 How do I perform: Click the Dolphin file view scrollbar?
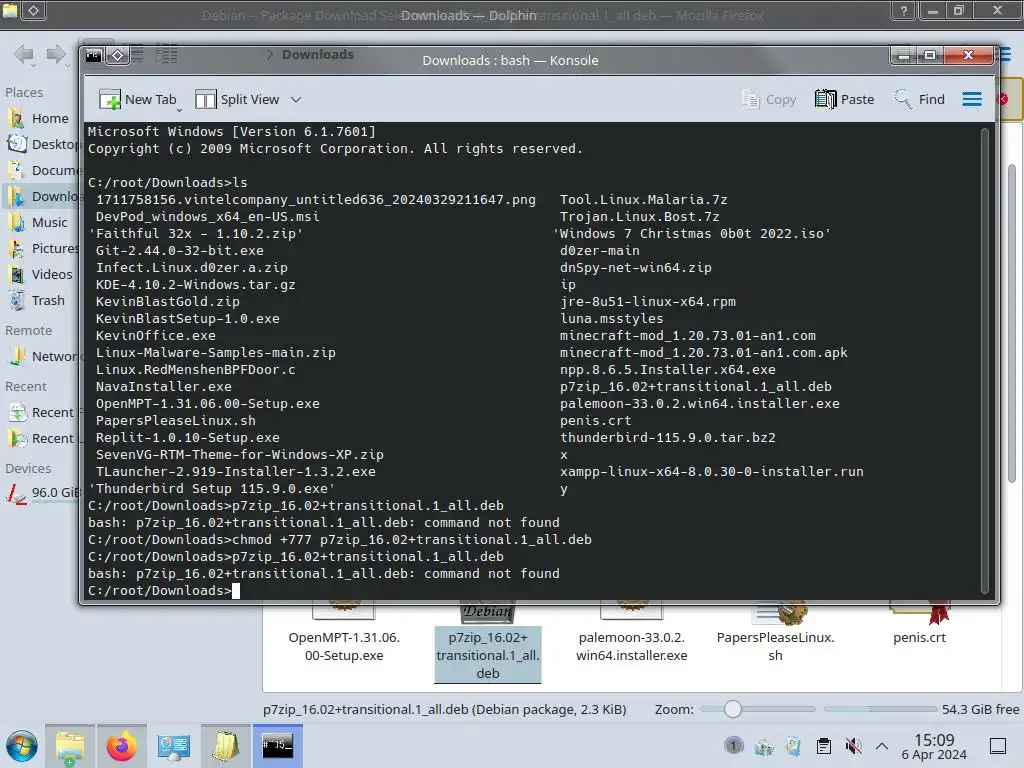tap(1012, 323)
